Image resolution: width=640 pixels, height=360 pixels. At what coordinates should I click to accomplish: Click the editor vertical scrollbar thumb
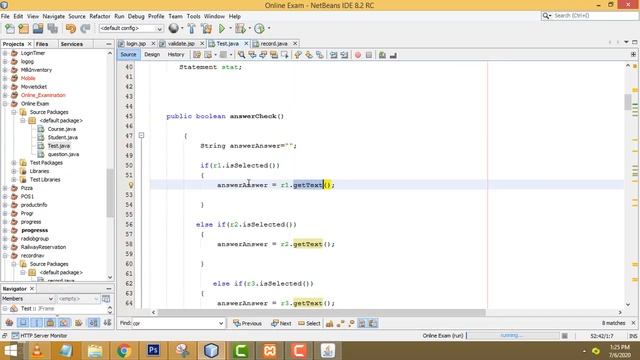(628, 101)
